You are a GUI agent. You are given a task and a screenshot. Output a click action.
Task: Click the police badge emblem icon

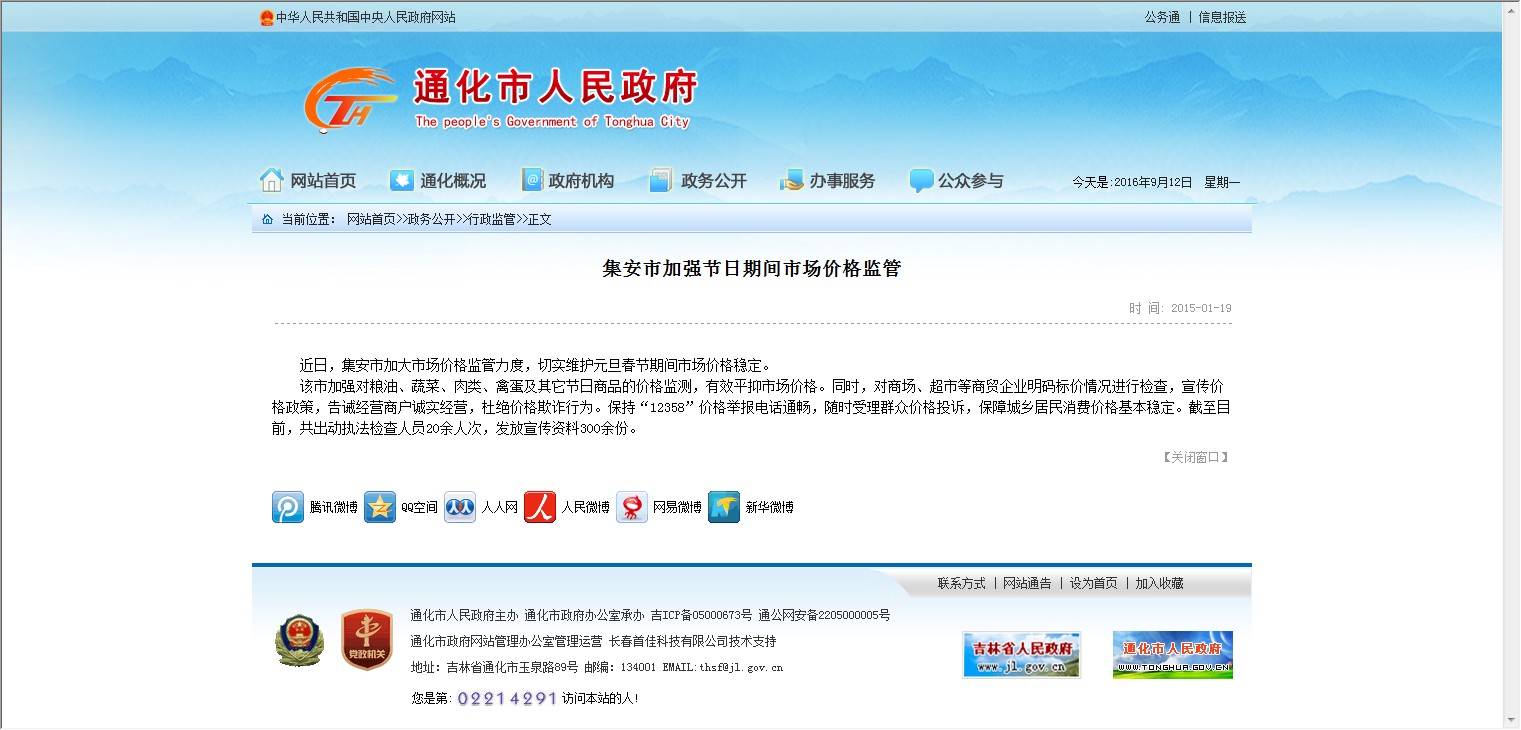click(x=299, y=640)
